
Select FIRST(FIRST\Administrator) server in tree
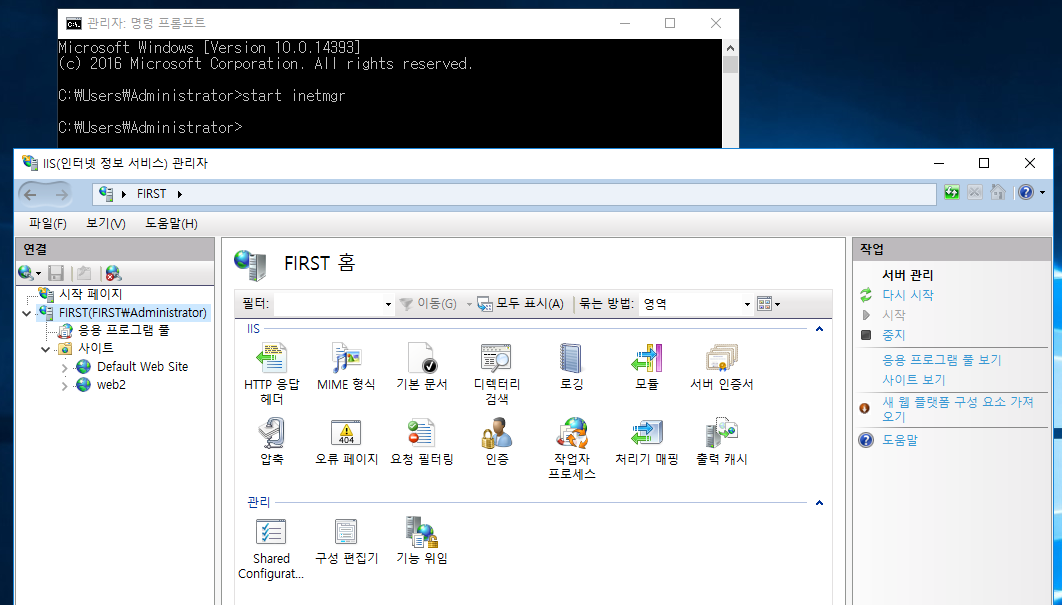click(x=133, y=312)
